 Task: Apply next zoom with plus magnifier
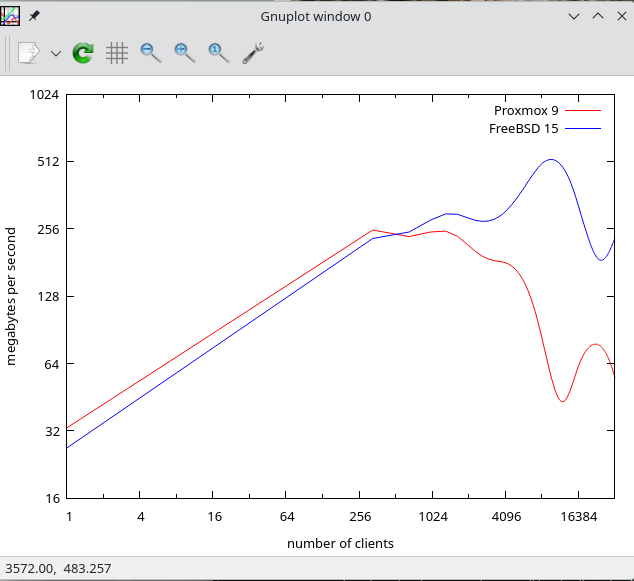click(x=185, y=53)
